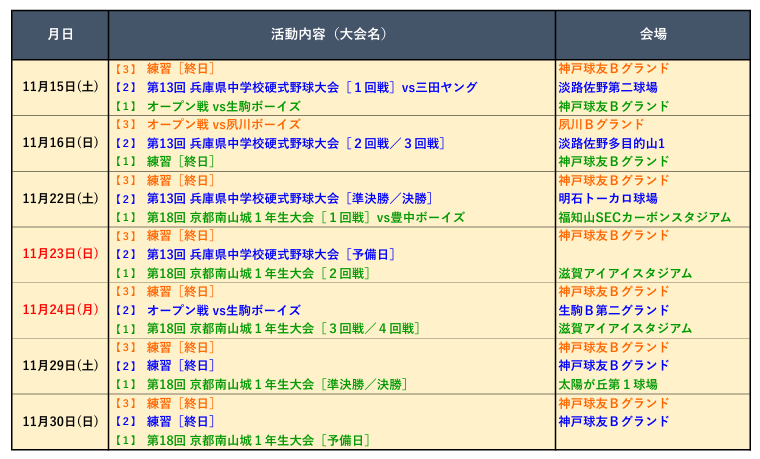Select the 11月22日(土) date cell
Viewport: 760px width, 459px height.
pos(60,199)
